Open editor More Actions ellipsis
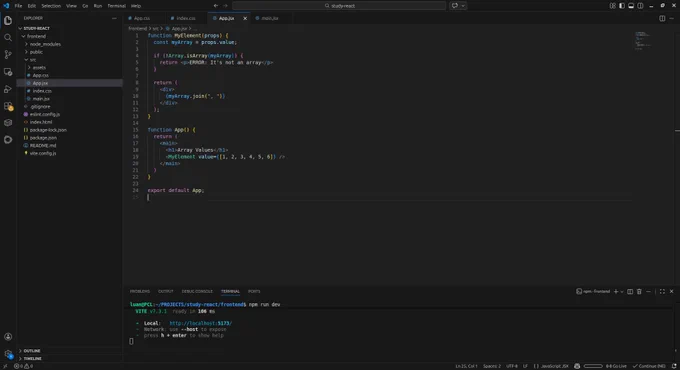This screenshot has height=370, width=680. pos(671,18)
